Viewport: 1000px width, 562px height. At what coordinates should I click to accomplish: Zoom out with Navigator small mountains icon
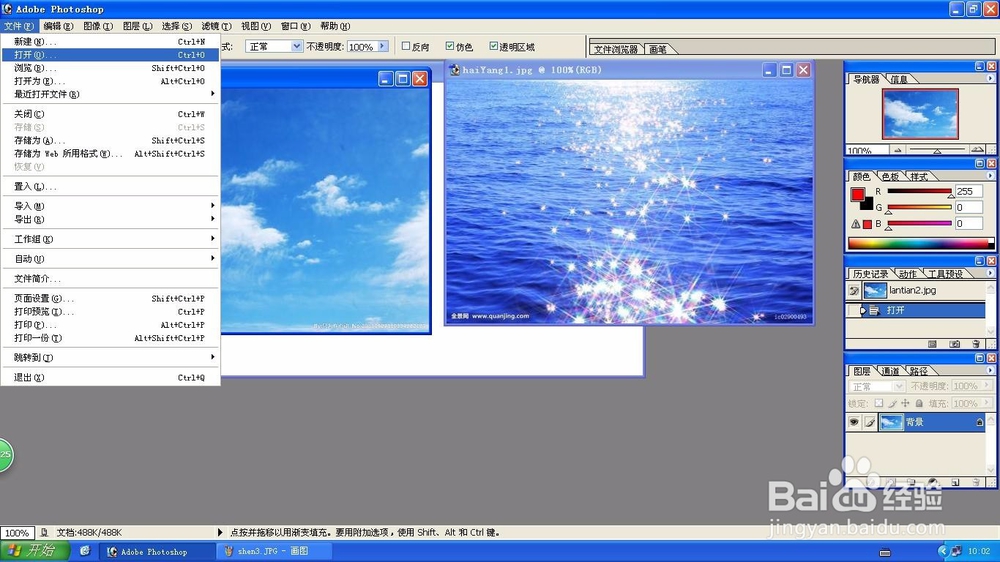897,151
